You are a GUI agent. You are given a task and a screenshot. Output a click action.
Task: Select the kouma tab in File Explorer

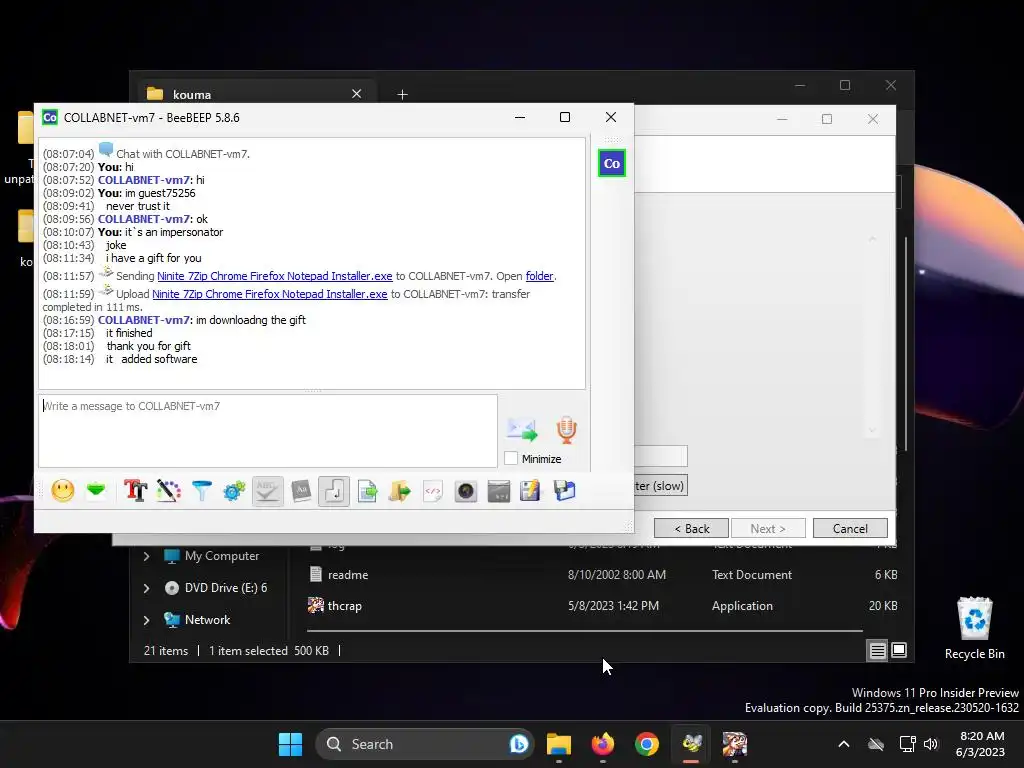[x=255, y=94]
